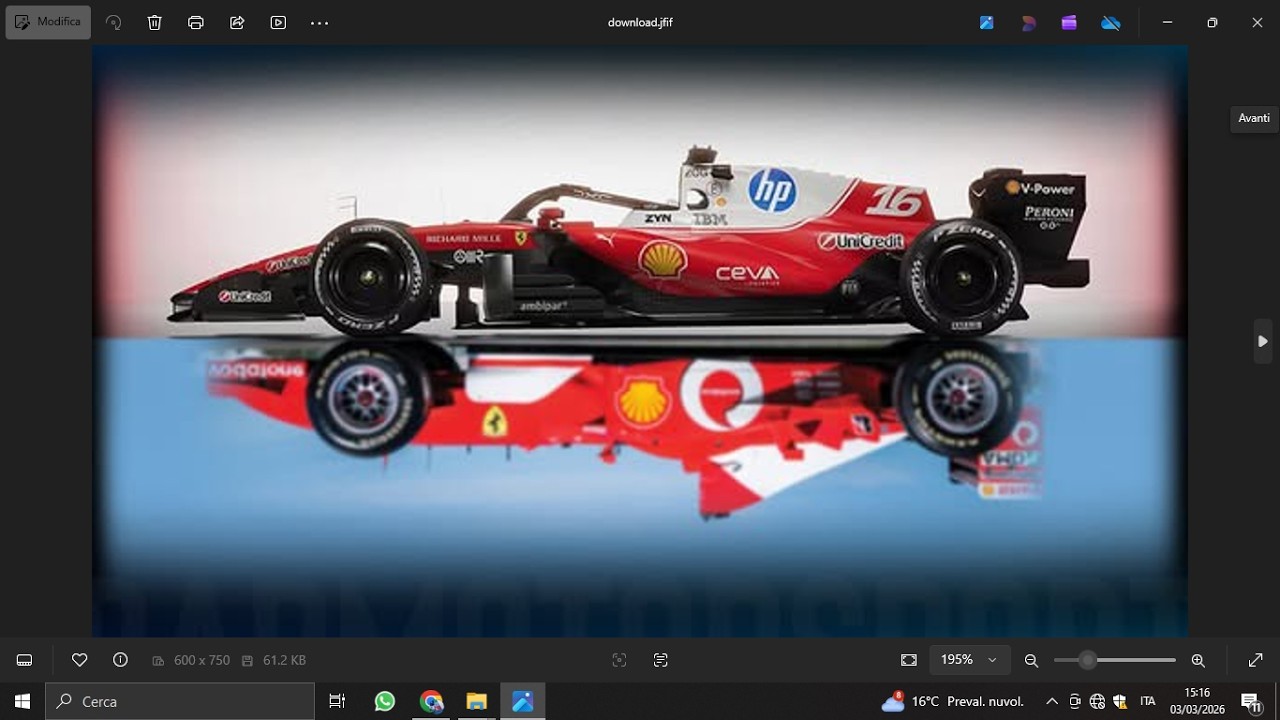Image resolution: width=1280 pixels, height=720 pixels.
Task: Open the three-dots more options menu
Action: pos(319,23)
